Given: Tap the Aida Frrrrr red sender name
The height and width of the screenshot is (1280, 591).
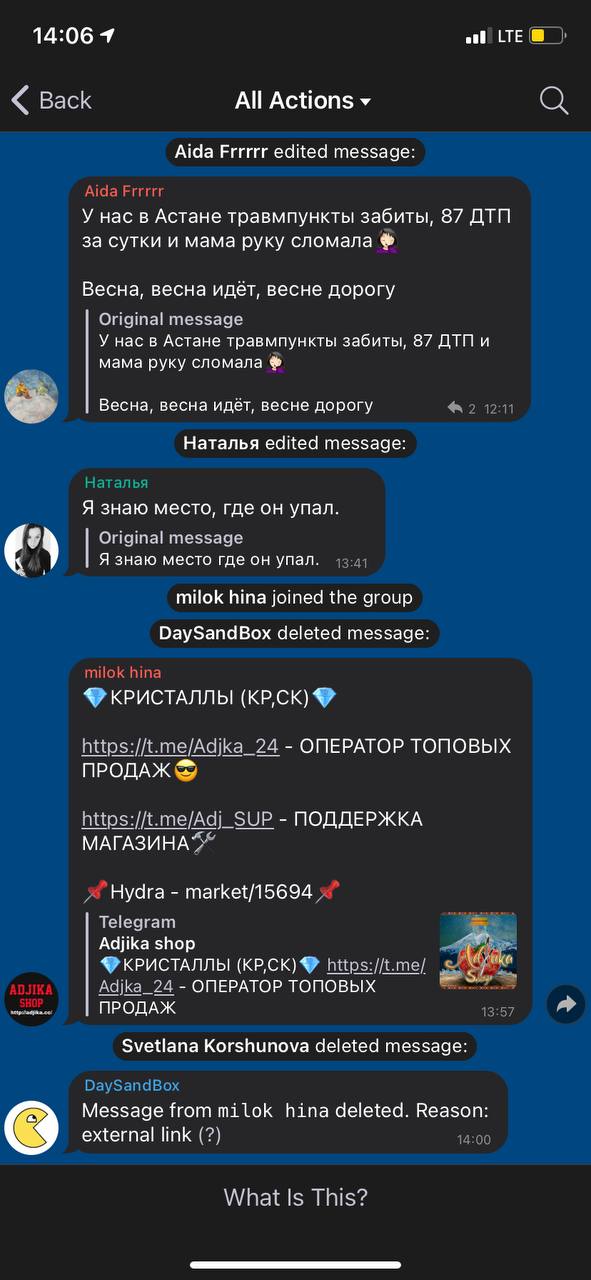Looking at the screenshot, I should (x=124, y=191).
